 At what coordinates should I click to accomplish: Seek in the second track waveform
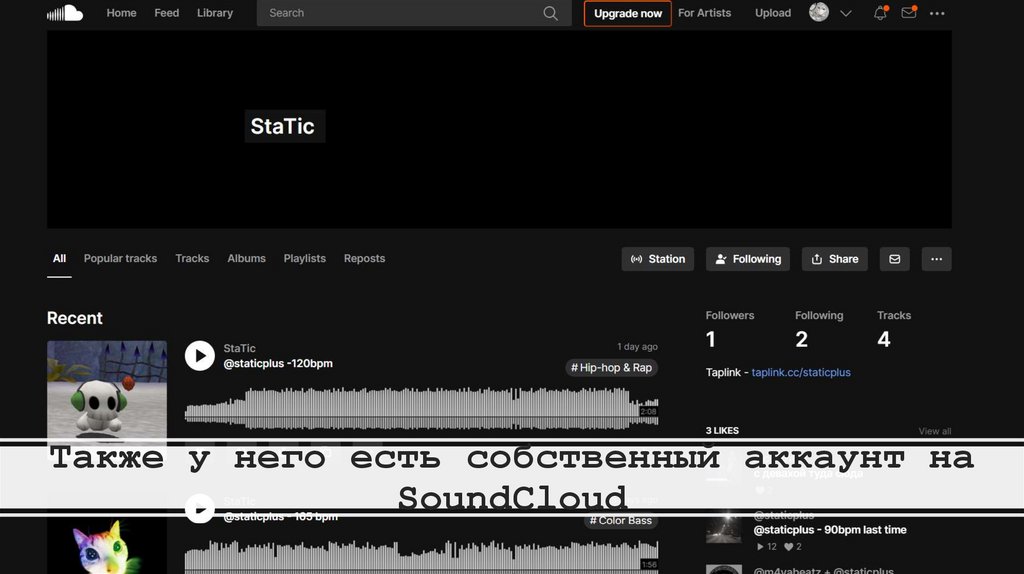click(421, 556)
